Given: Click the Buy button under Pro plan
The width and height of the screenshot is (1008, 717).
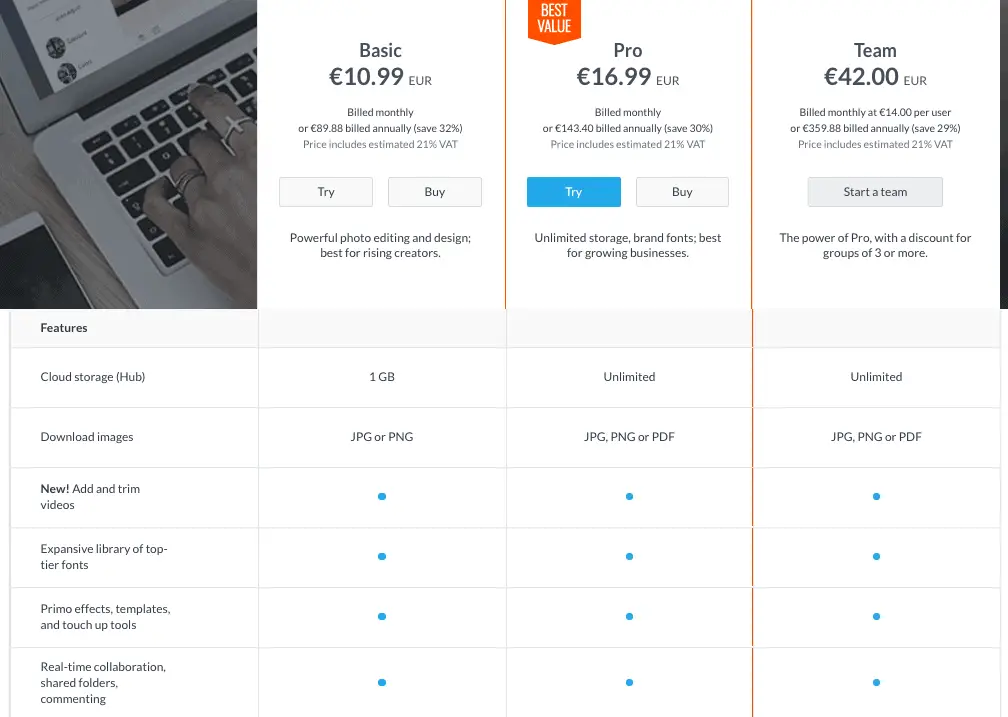Looking at the screenshot, I should pyautogui.click(x=682, y=192).
